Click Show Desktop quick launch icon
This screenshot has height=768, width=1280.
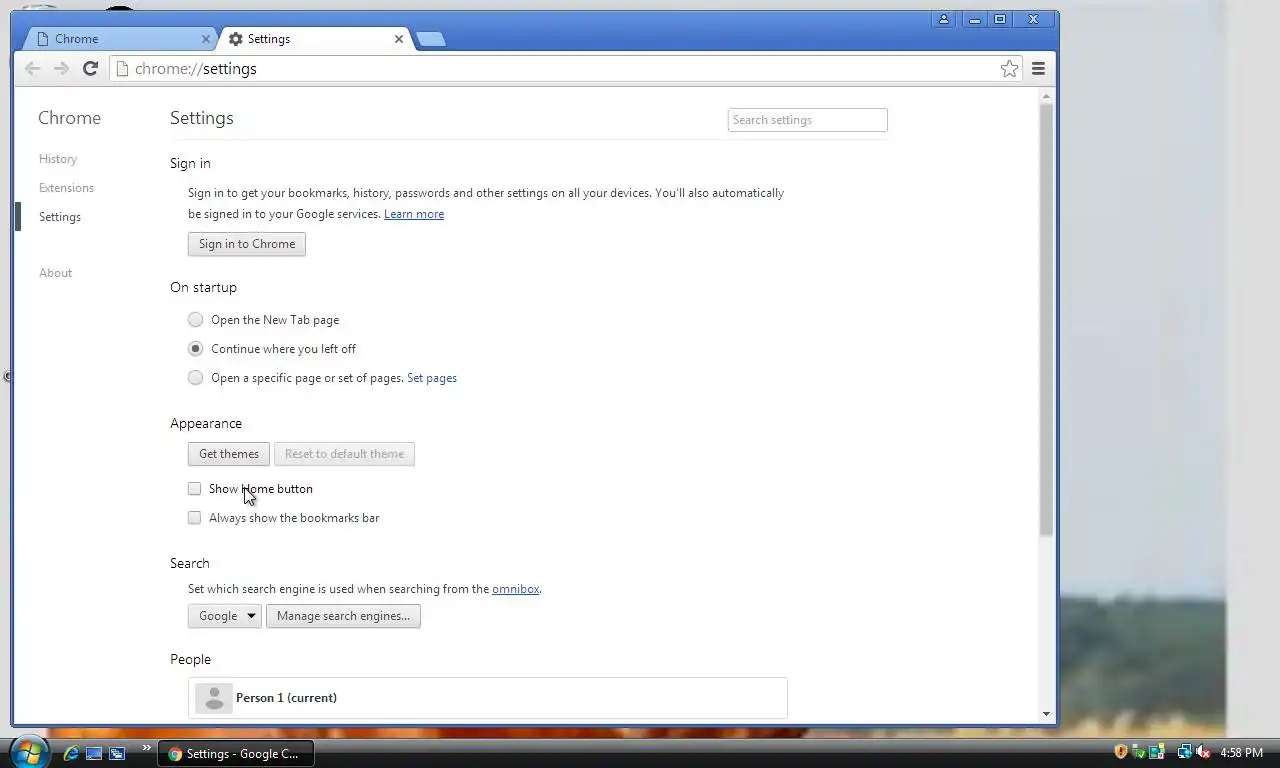[94, 753]
